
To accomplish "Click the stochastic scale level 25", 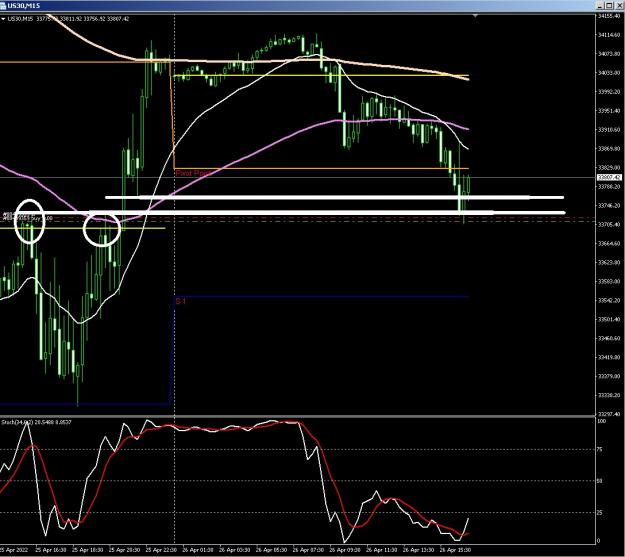I will click(x=600, y=513).
